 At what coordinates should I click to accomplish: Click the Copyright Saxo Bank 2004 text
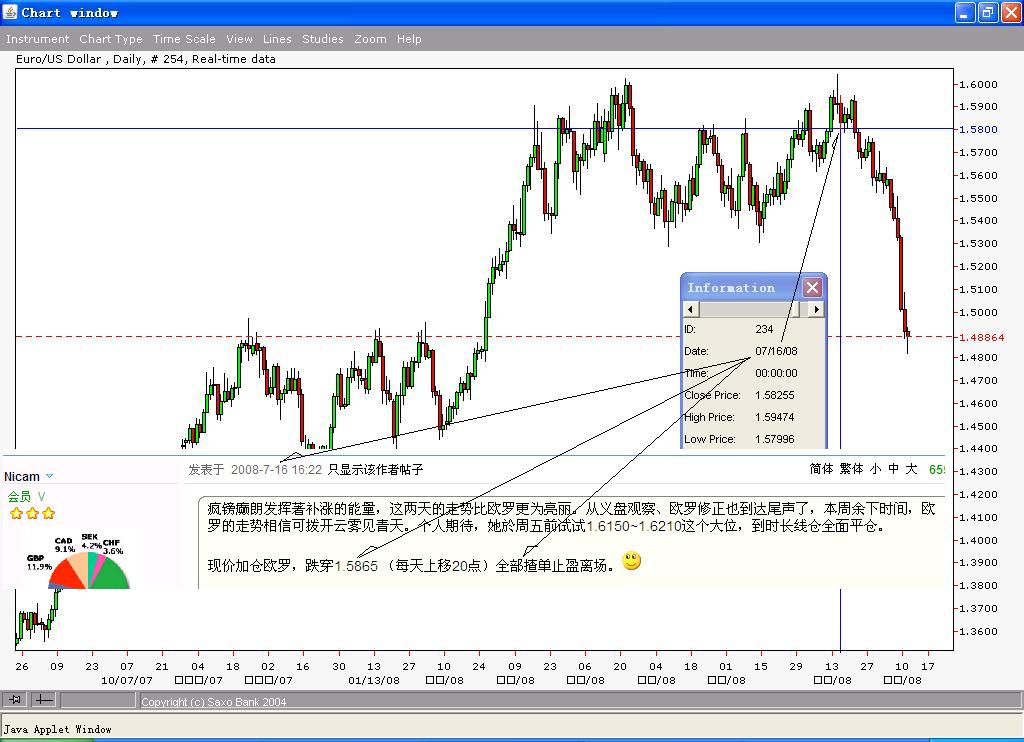coord(214,702)
